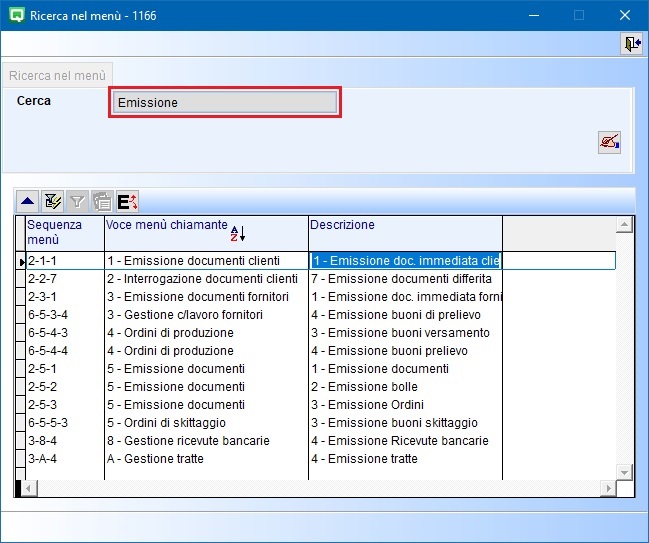Click the copy documents grid toolbar icon
The image size is (649, 543).
101,201
